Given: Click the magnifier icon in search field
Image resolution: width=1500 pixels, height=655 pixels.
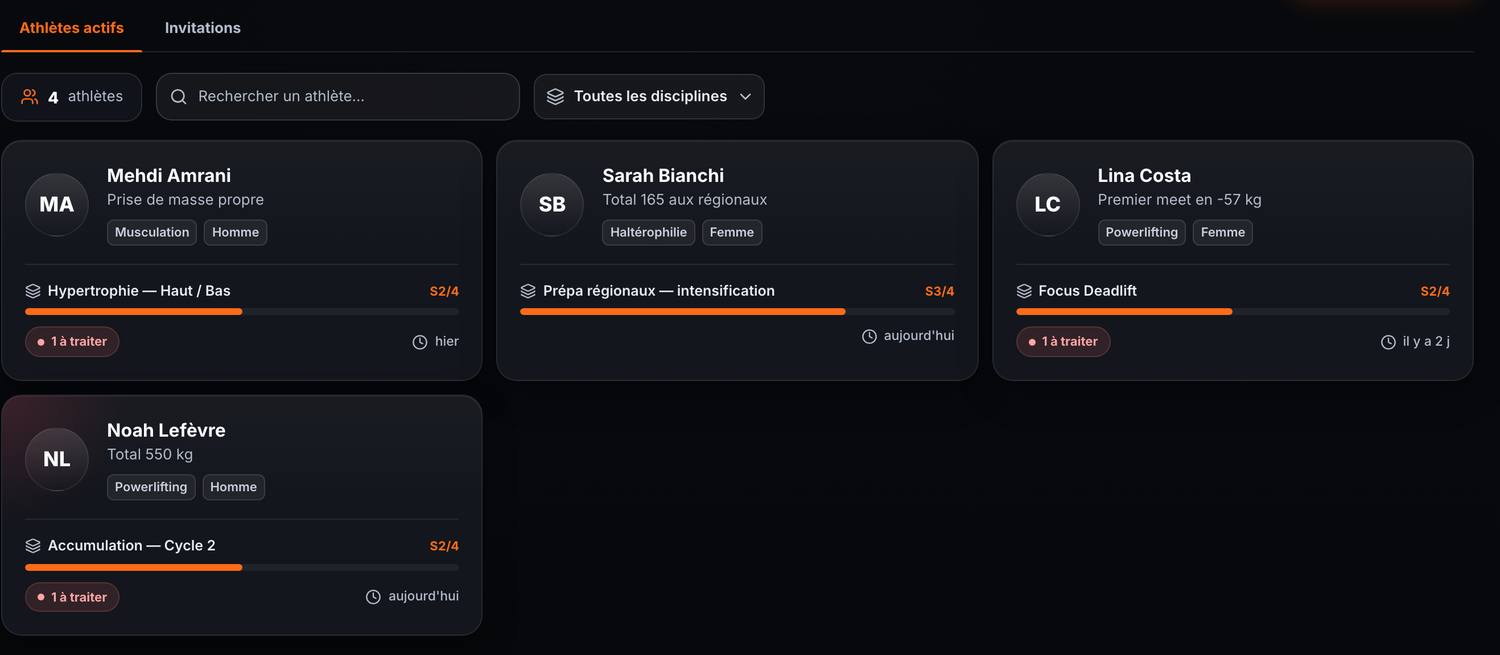Looking at the screenshot, I should point(179,97).
